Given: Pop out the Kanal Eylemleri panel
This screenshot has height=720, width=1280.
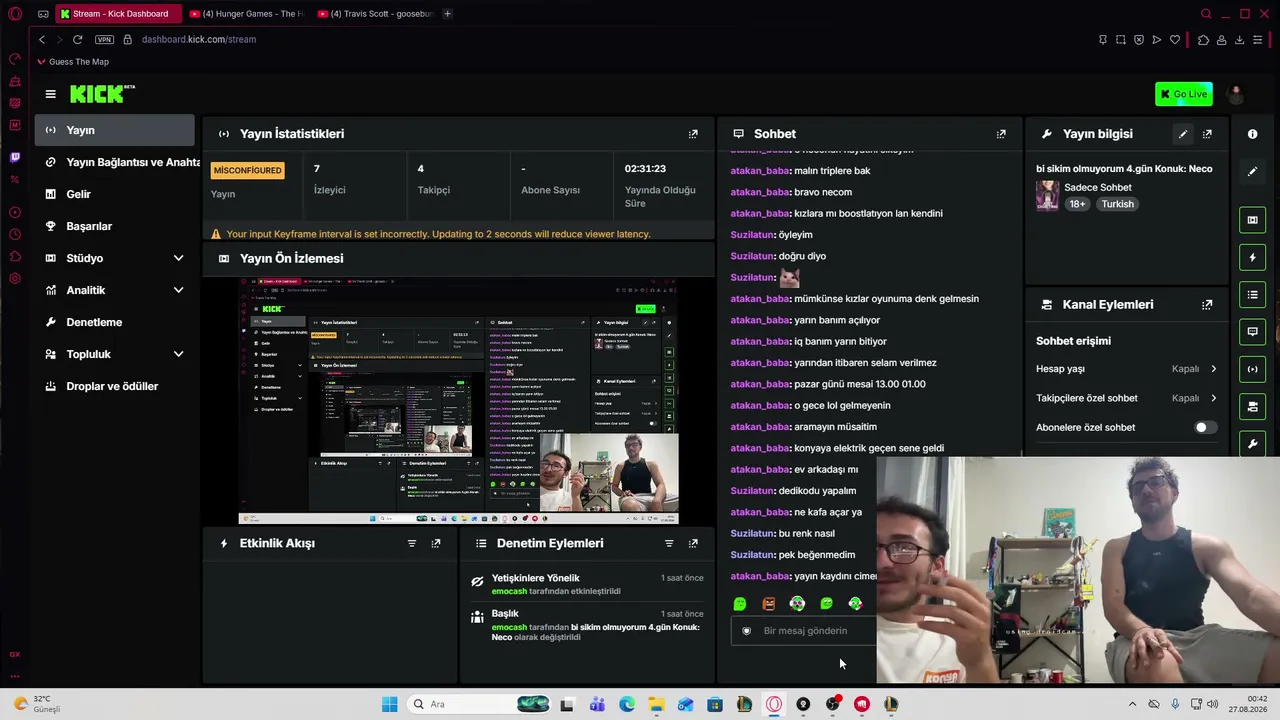Looking at the screenshot, I should click(1207, 305).
